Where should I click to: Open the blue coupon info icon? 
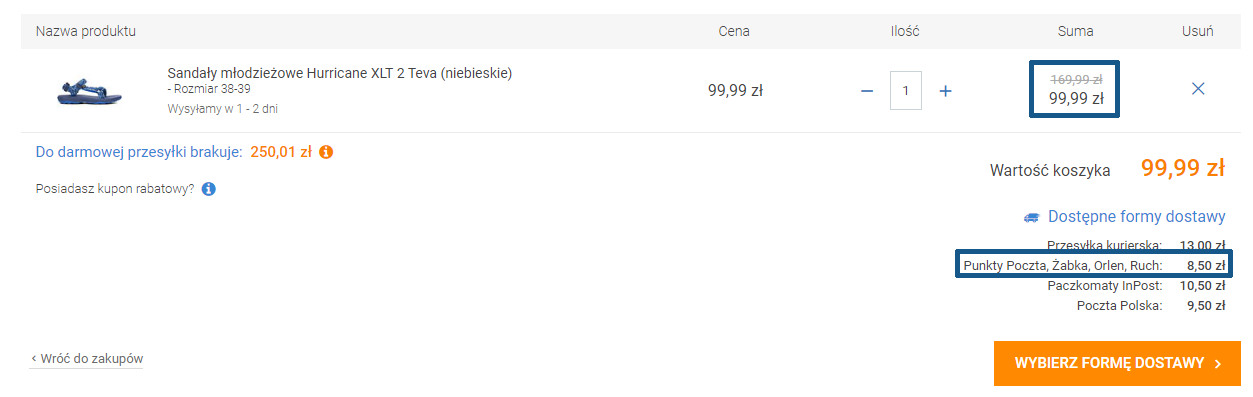[208, 188]
